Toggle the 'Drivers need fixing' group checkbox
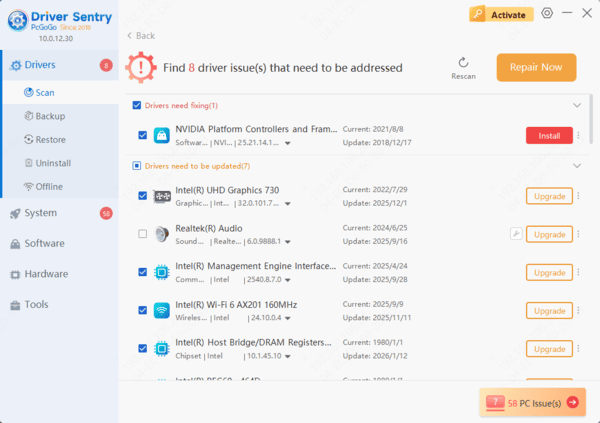Viewport: 600px width, 423px height. pos(137,105)
